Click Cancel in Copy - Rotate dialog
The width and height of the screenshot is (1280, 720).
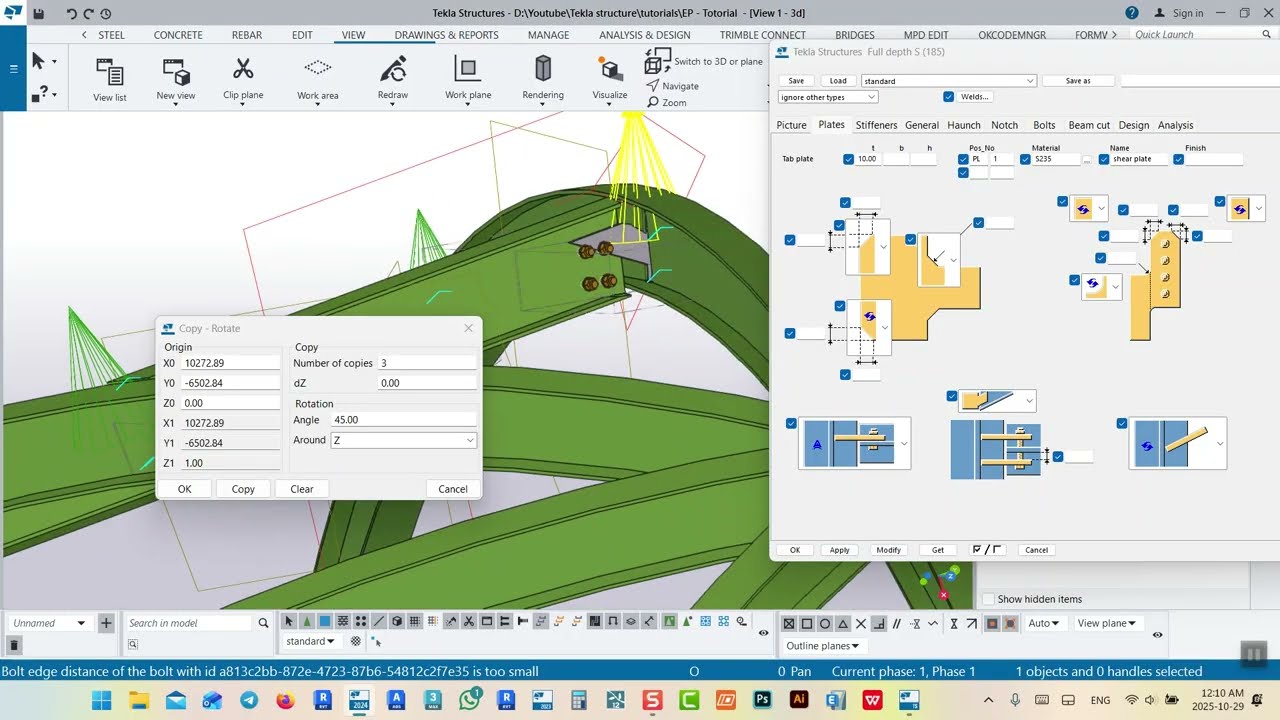coord(453,489)
